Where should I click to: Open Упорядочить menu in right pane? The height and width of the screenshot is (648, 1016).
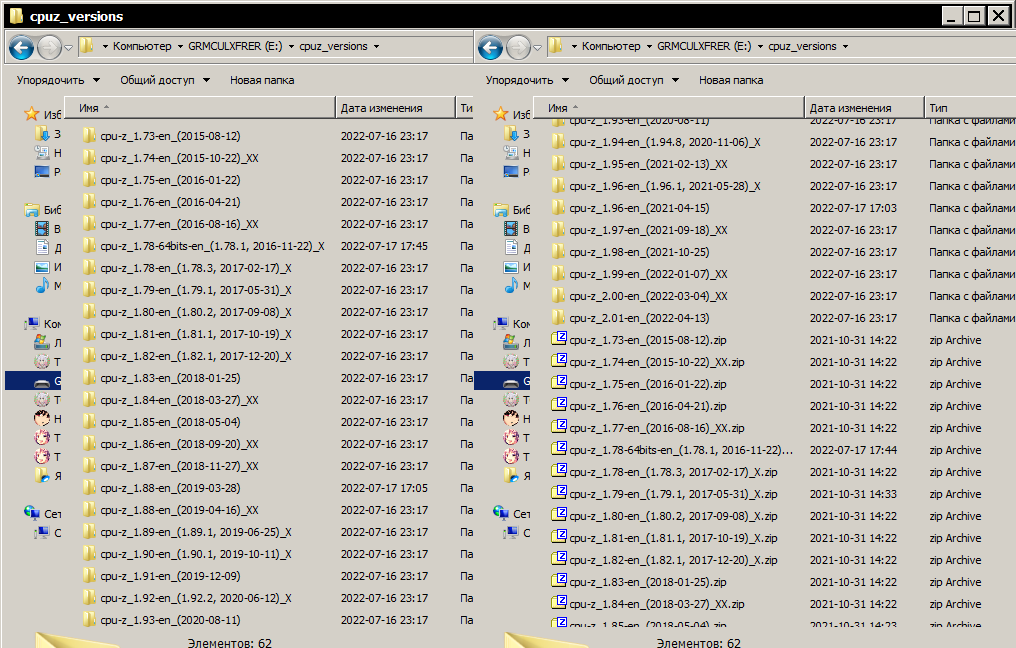[527, 80]
